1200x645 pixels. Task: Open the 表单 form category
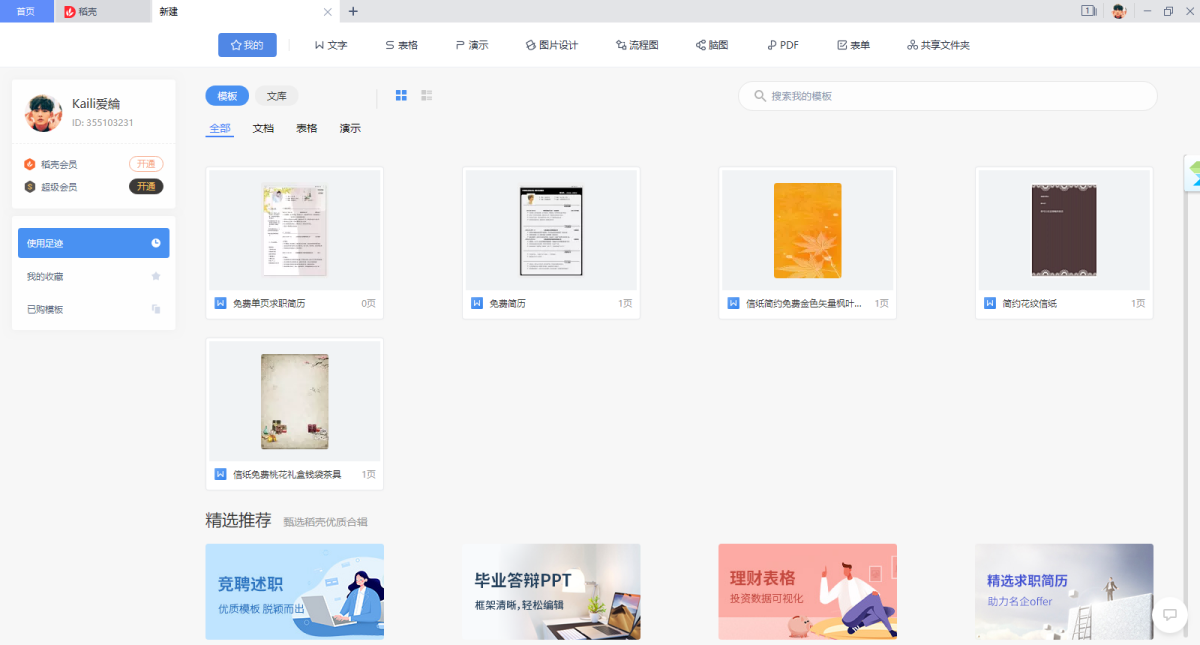point(853,45)
